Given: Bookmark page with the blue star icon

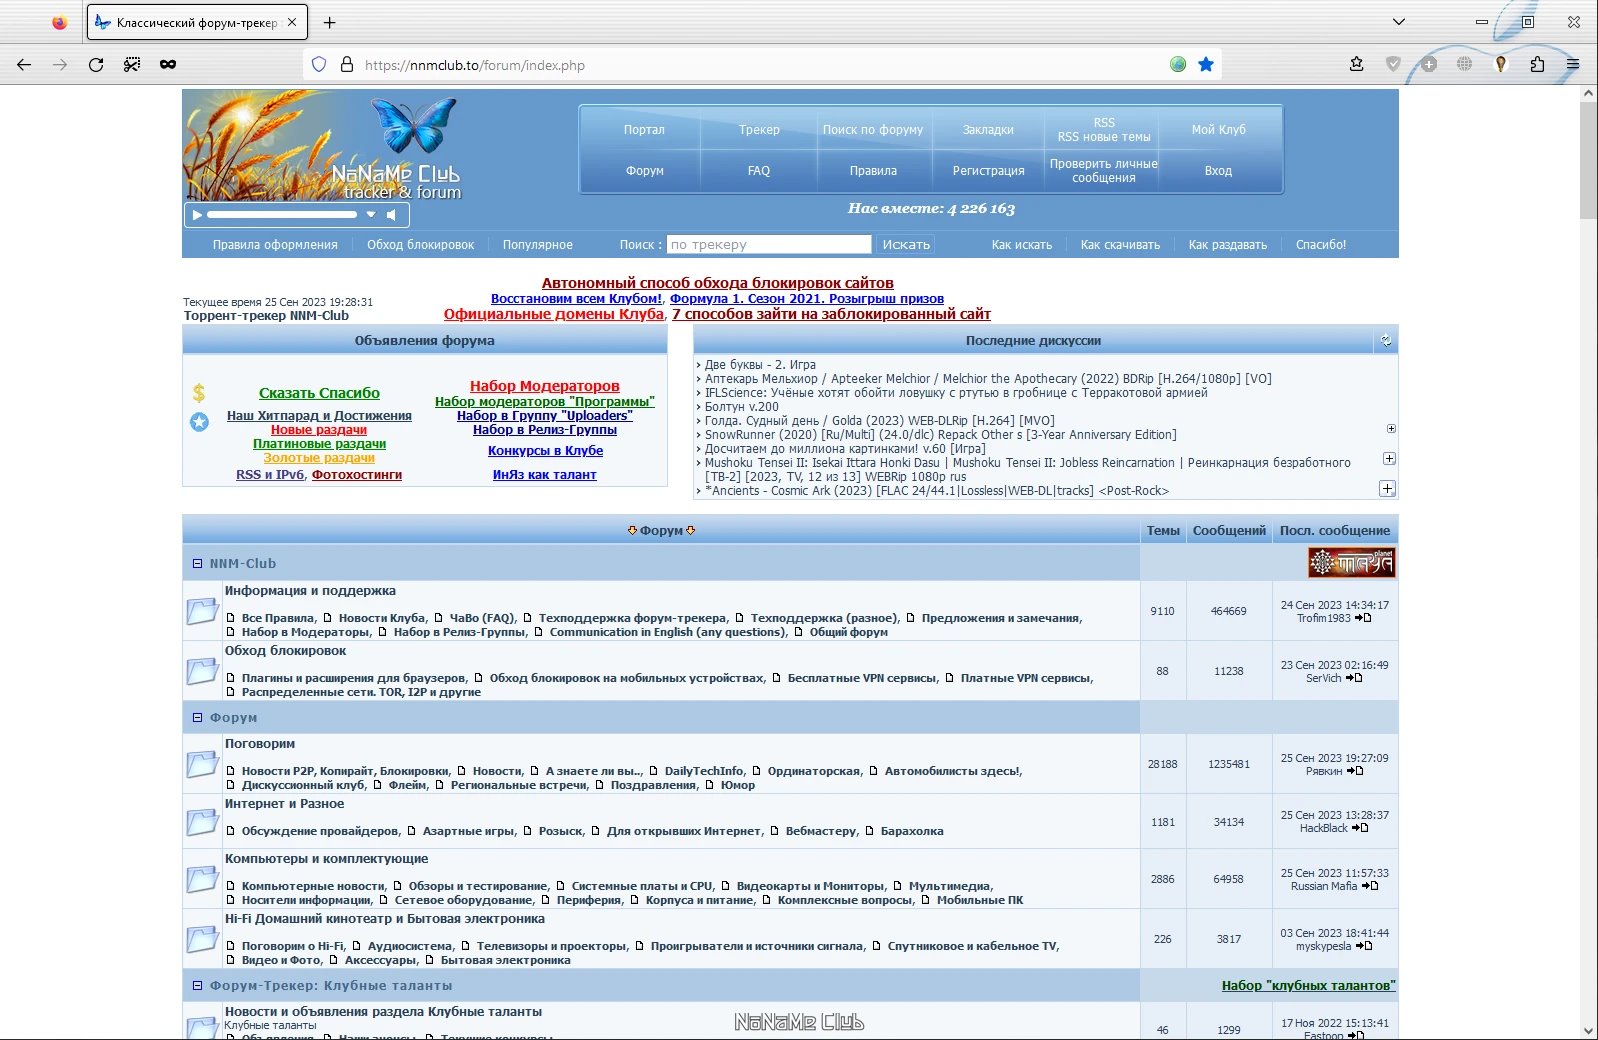Looking at the screenshot, I should 1206,64.
